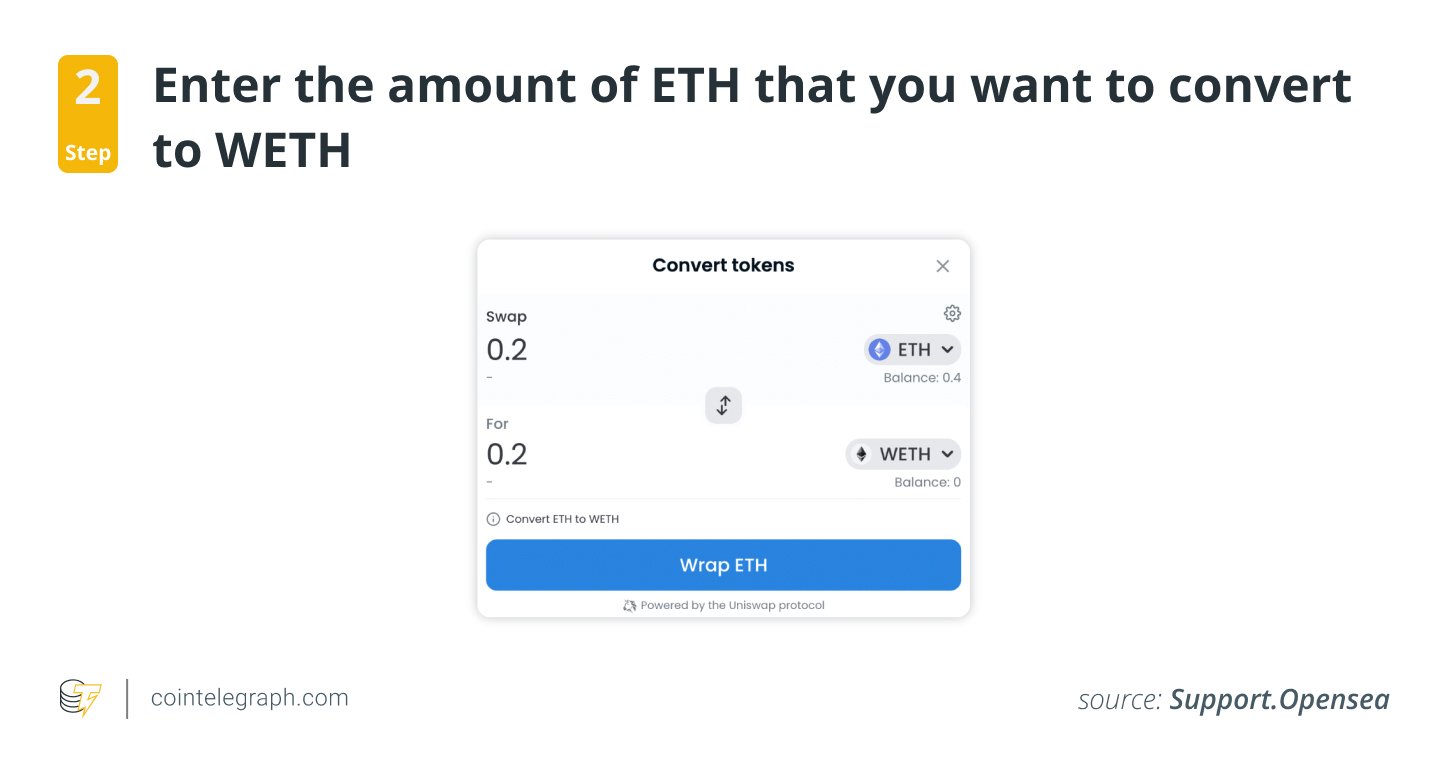This screenshot has width=1450, height=779.
Task: Open the cointelegraph.com link
Action: click(x=248, y=698)
